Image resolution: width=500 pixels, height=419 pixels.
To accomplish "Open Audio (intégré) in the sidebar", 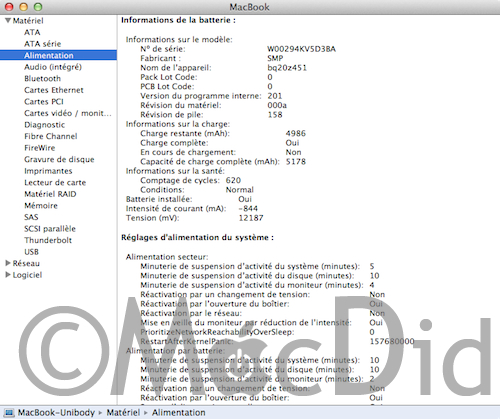I will tap(53, 67).
